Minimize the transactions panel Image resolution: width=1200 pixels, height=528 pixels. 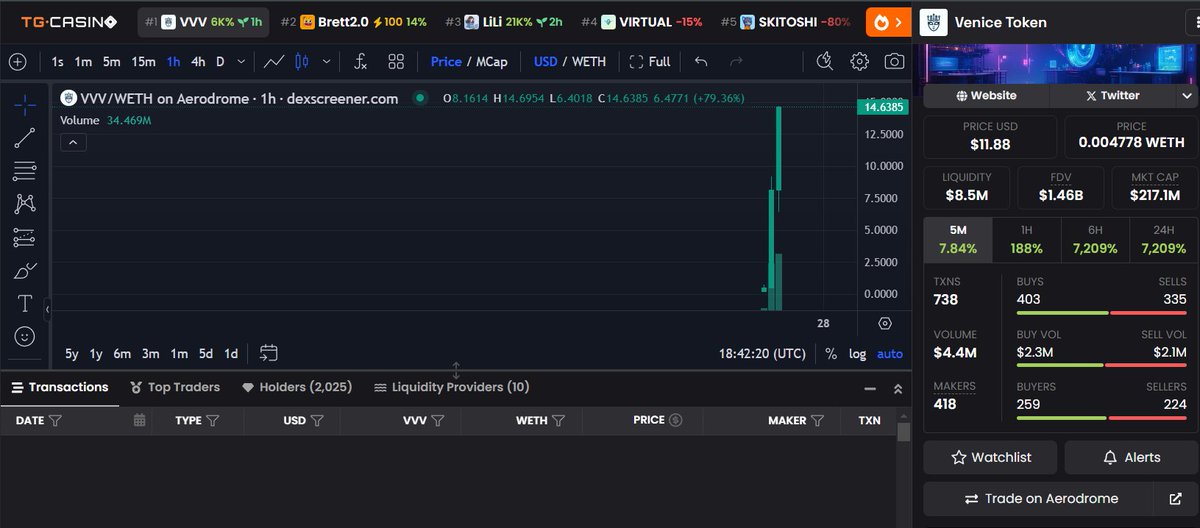pos(869,388)
